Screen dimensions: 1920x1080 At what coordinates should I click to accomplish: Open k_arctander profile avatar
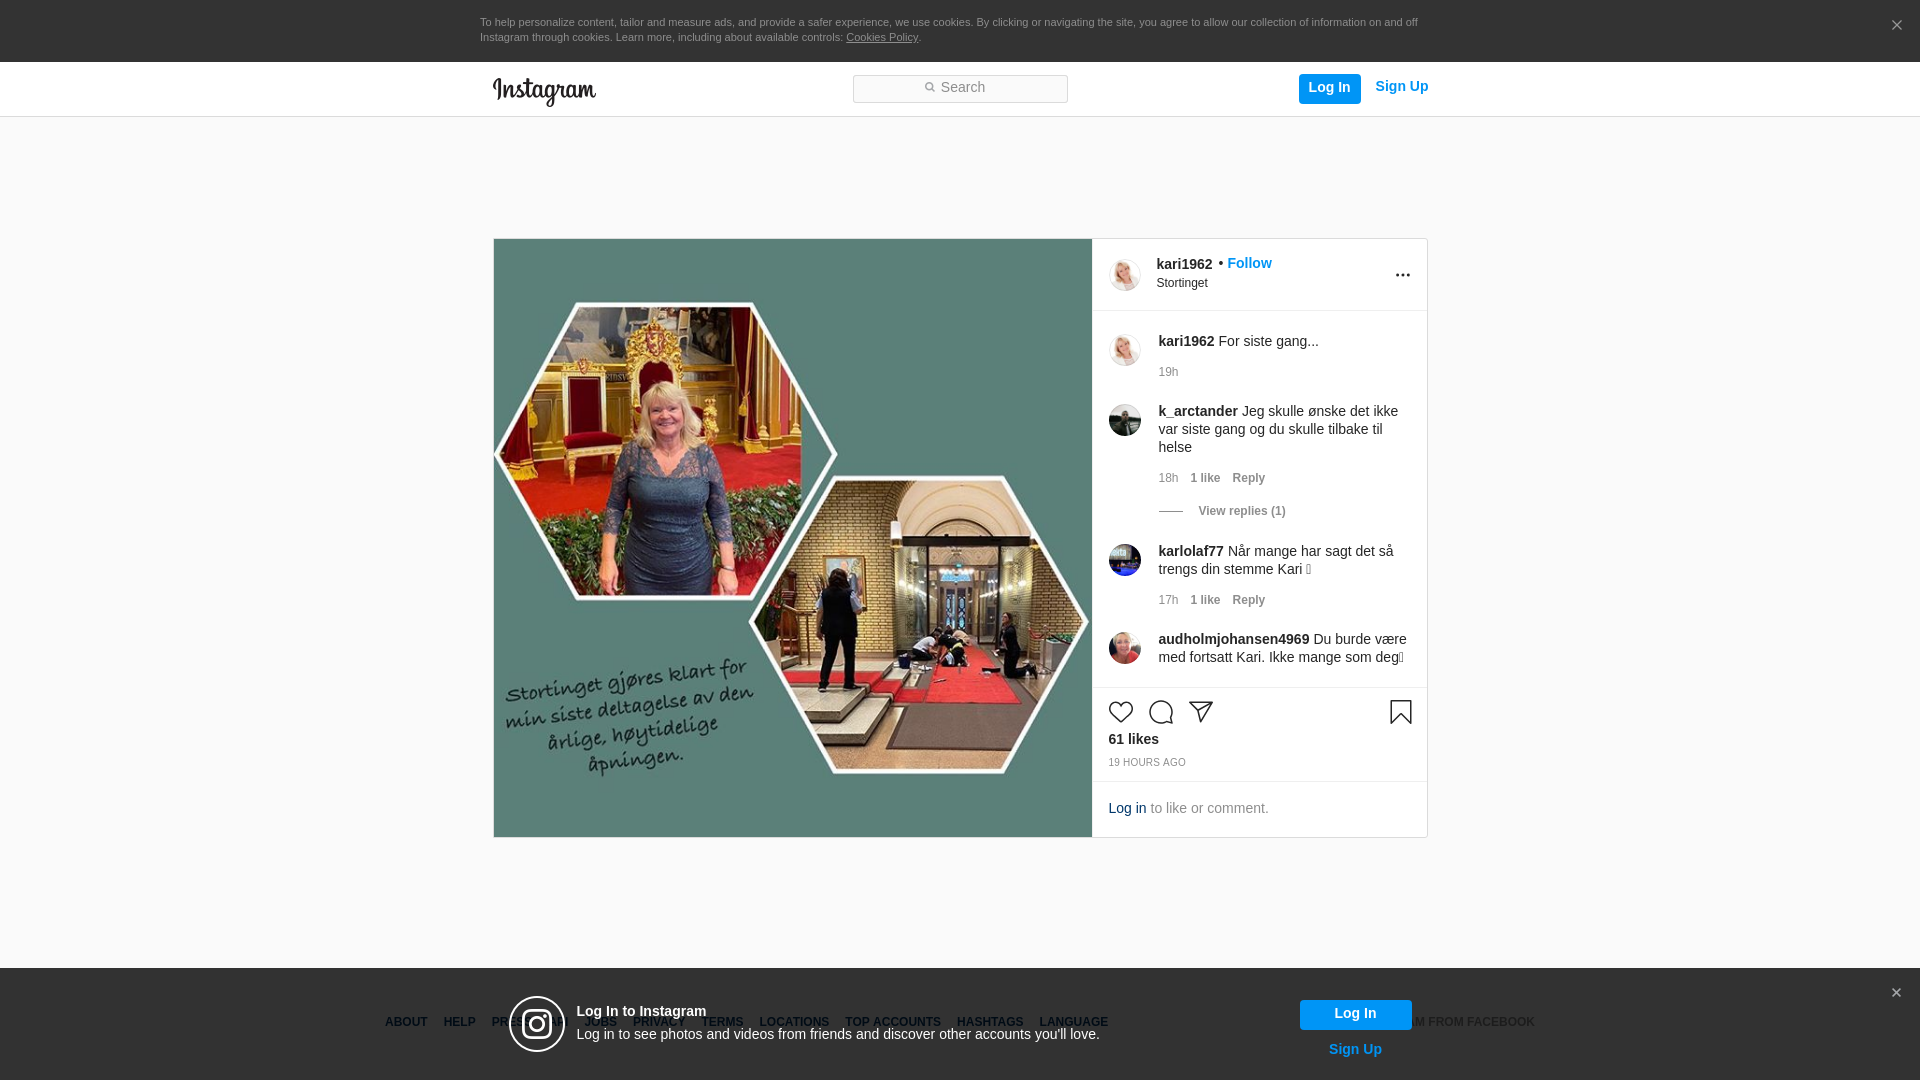pyautogui.click(x=1124, y=419)
